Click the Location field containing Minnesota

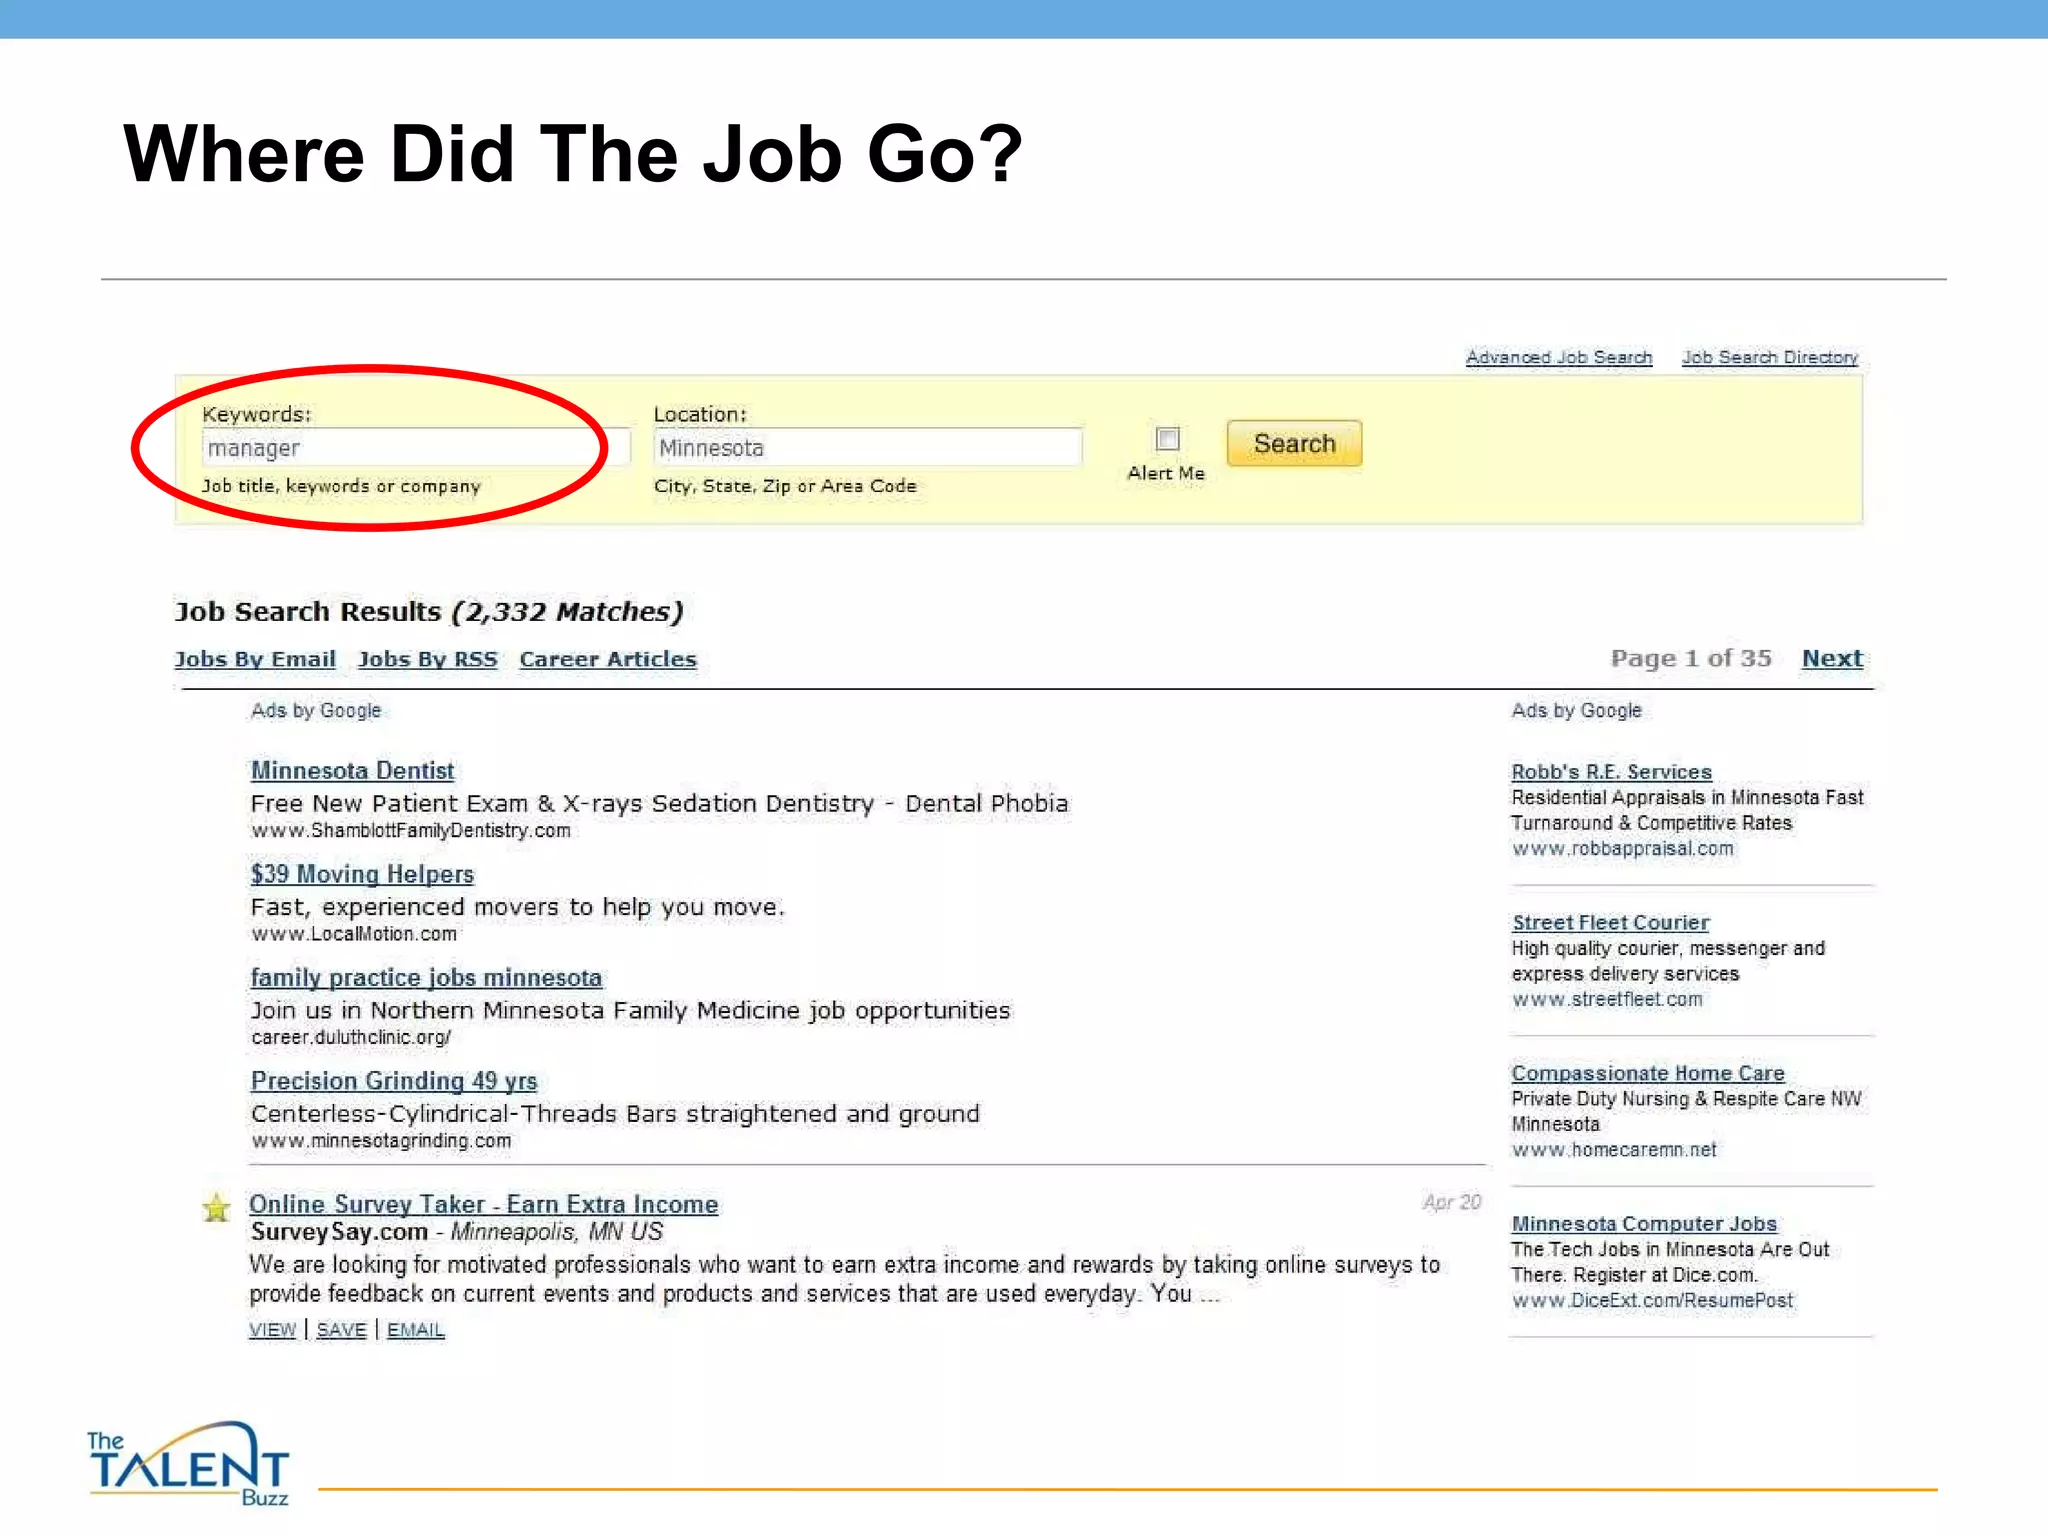868,447
